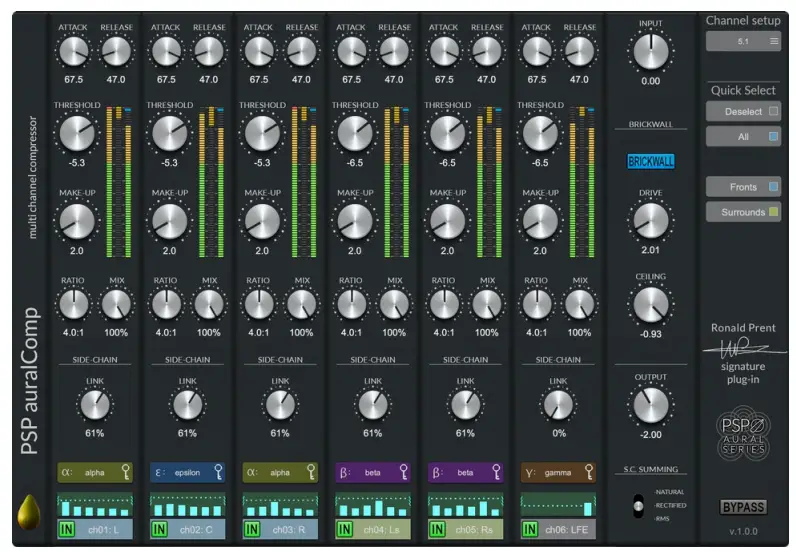The height and width of the screenshot is (552, 796).
Task: Toggle the BYPASS button
Action: coord(743,507)
